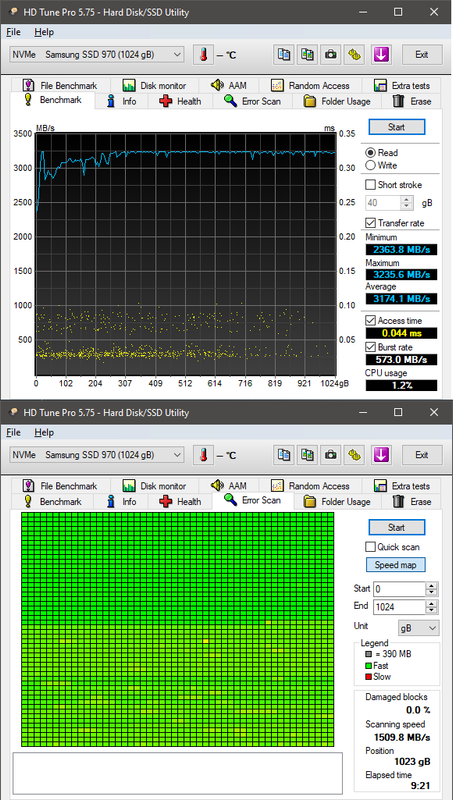Increase the Start value spinner
Screen dimensions: 453x800
(x=432, y=586)
